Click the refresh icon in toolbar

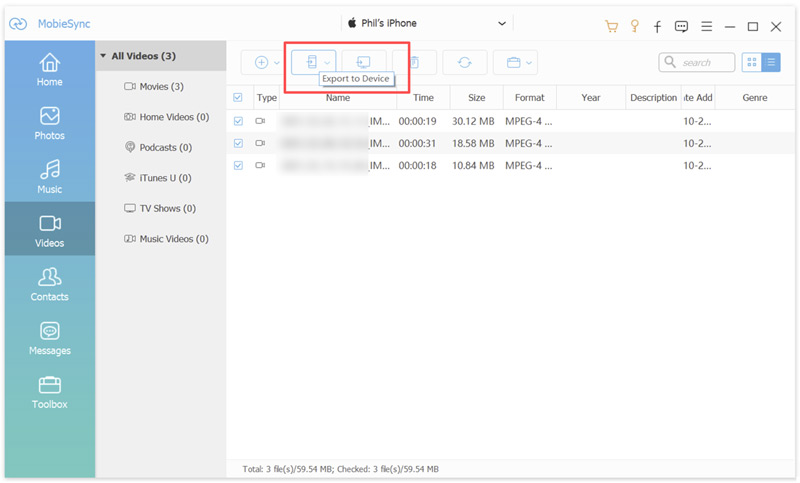(465, 62)
